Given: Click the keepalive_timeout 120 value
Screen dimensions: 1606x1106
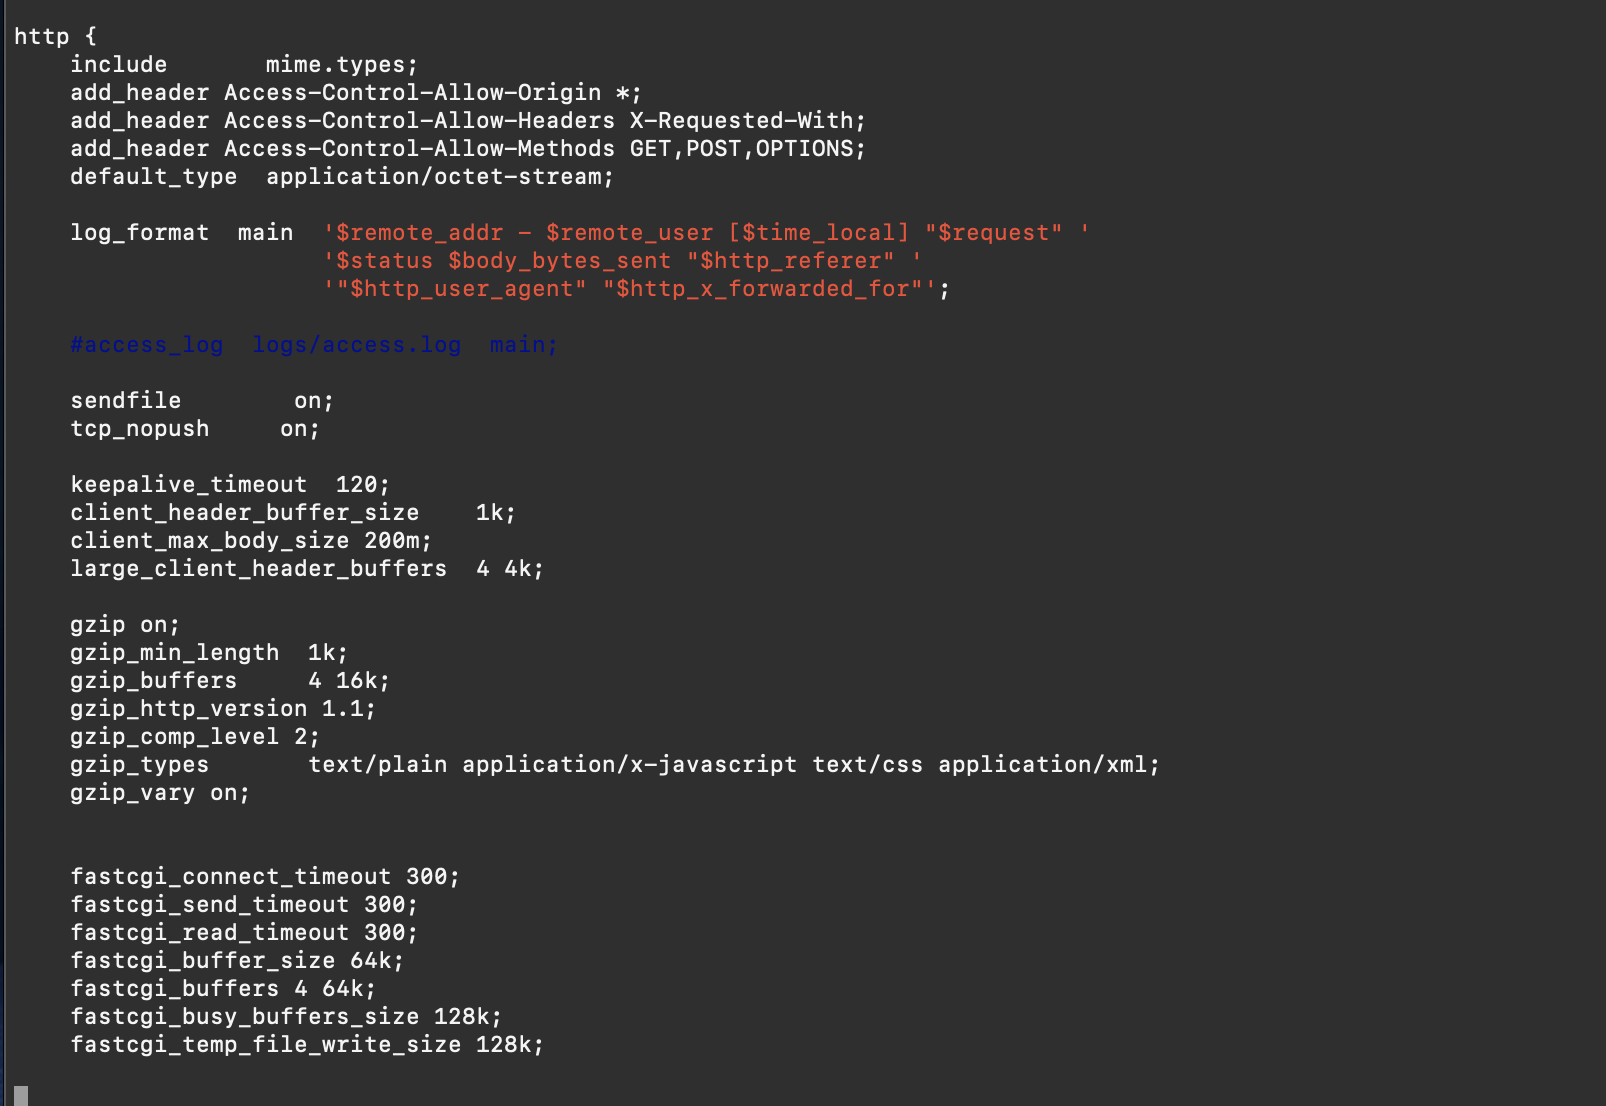Looking at the screenshot, I should click(362, 485).
